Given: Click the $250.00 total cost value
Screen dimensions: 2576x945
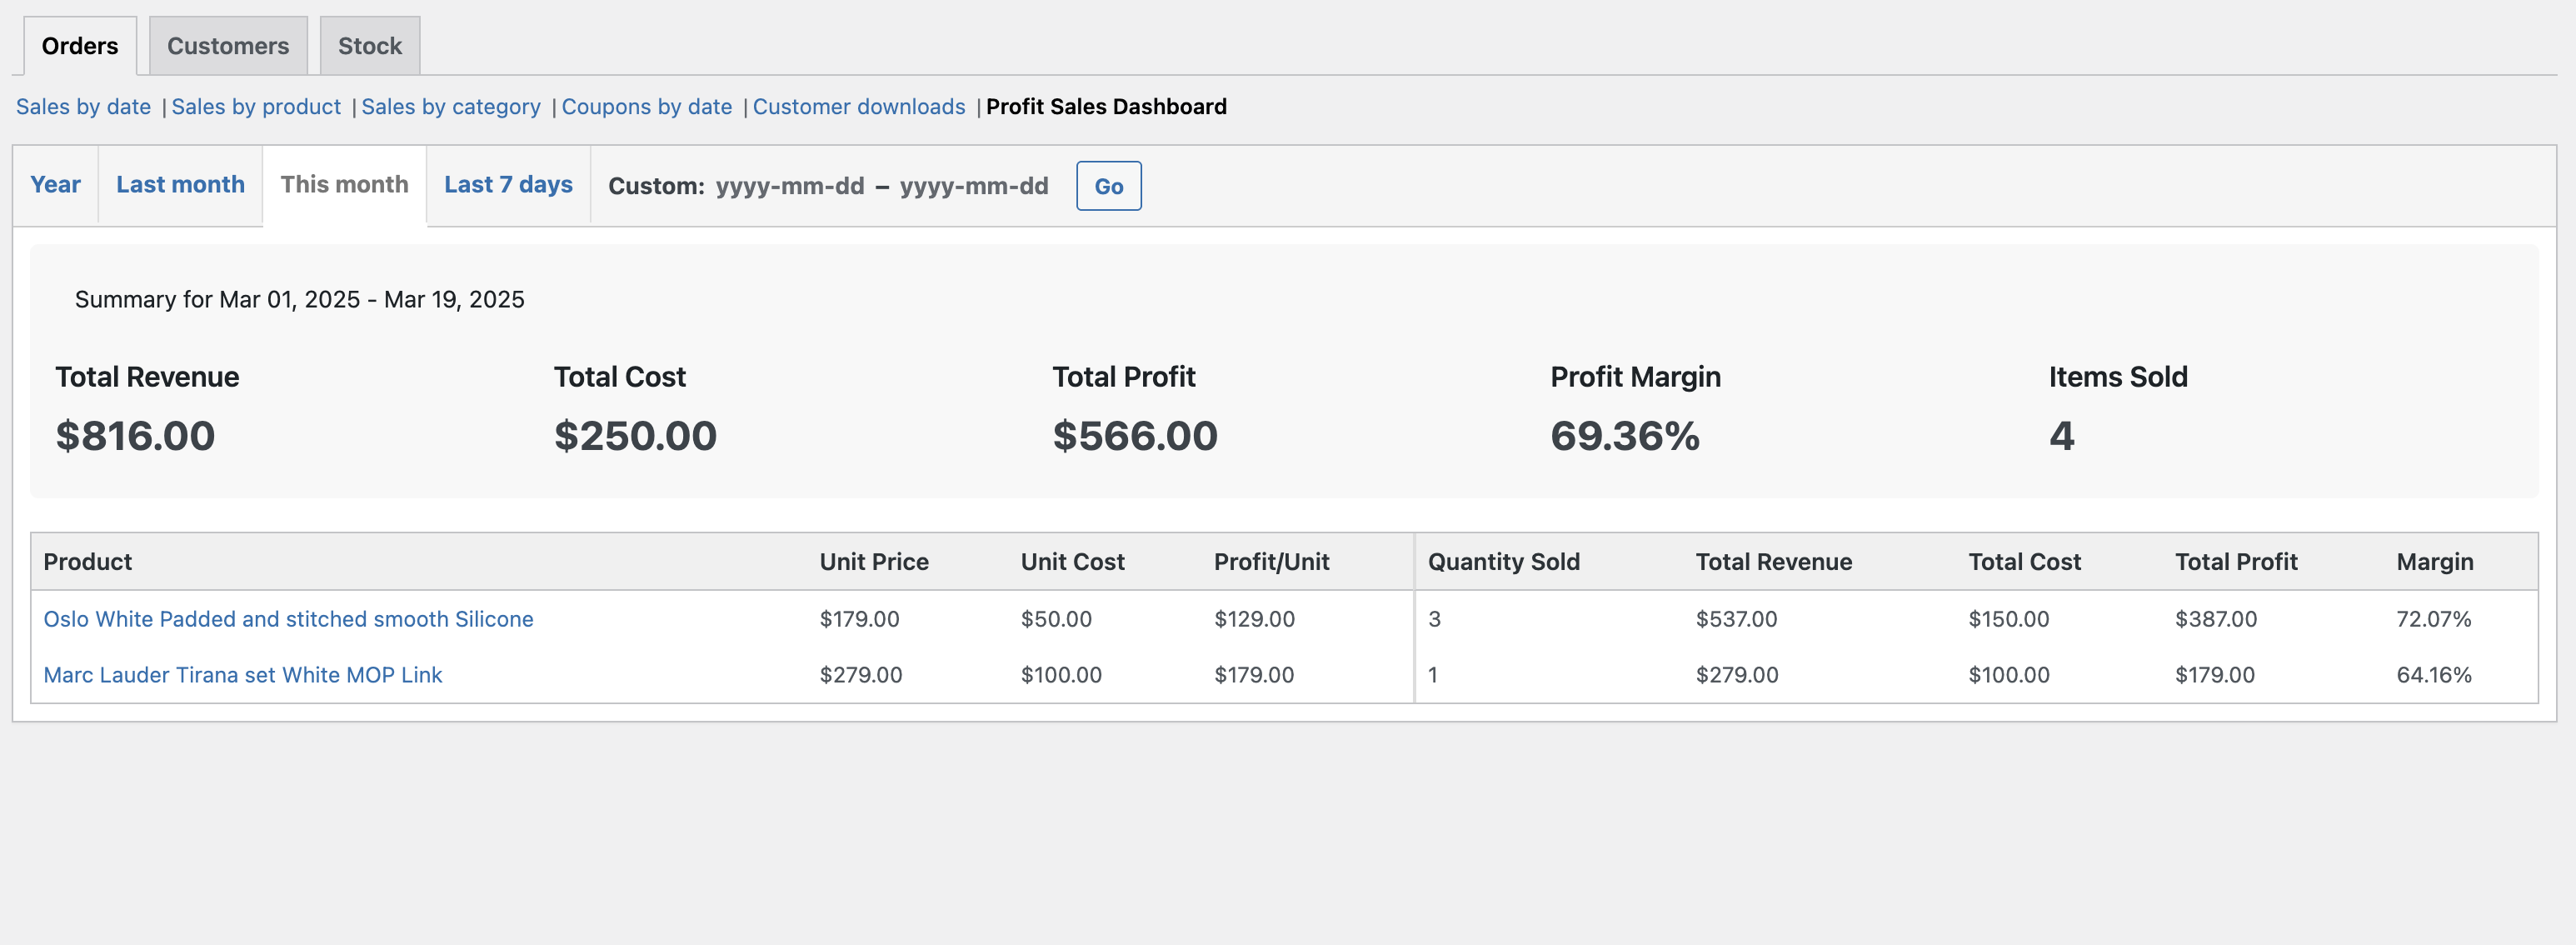Looking at the screenshot, I should click(635, 436).
